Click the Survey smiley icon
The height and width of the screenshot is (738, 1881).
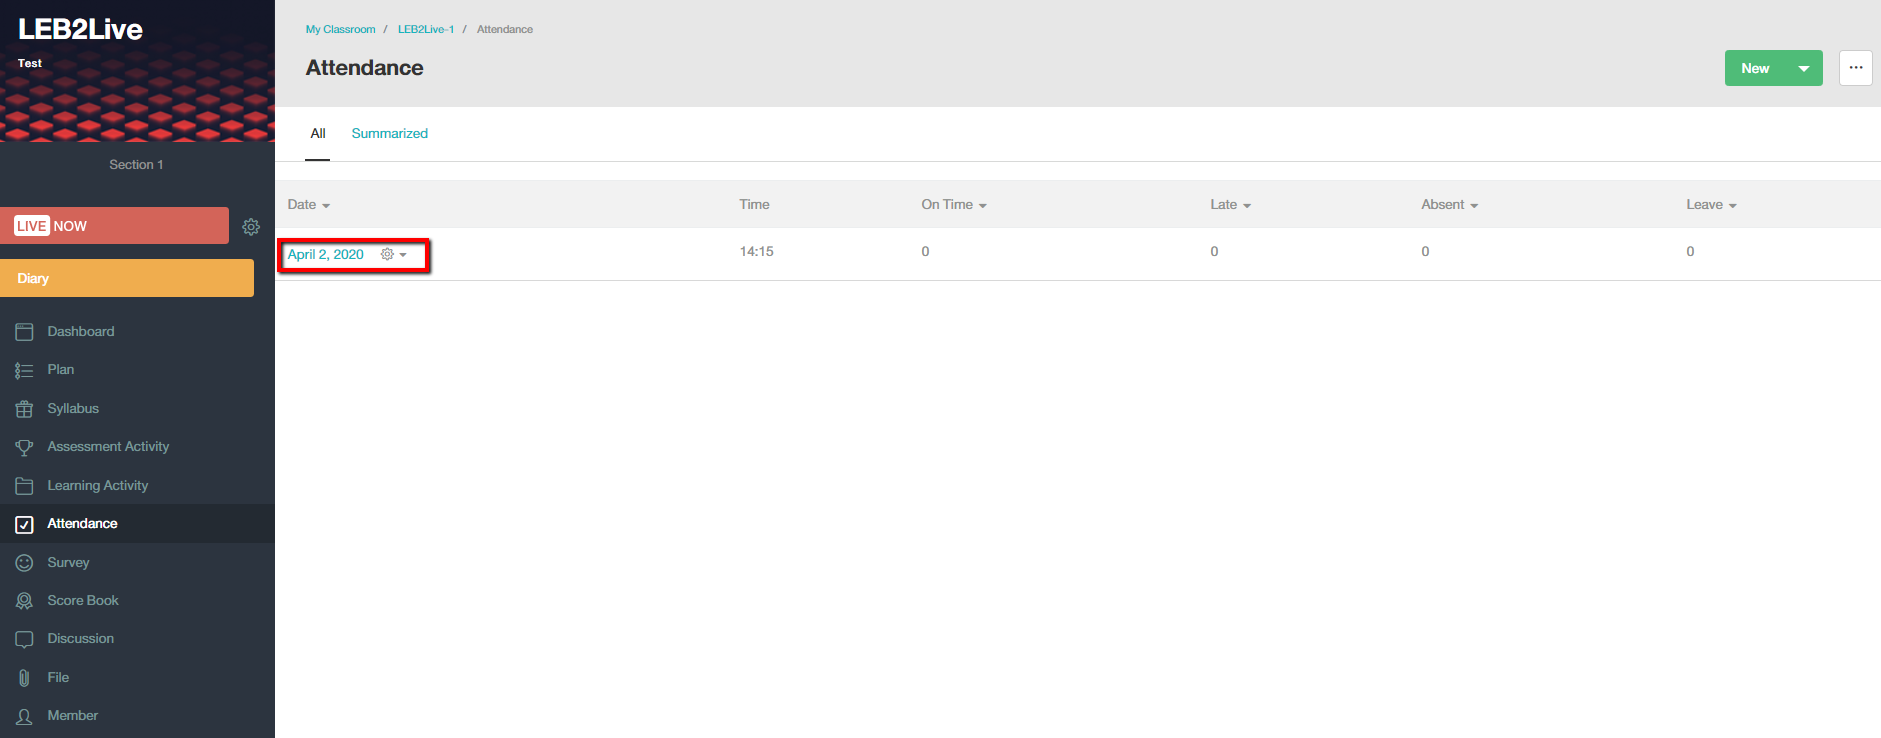[x=24, y=563]
